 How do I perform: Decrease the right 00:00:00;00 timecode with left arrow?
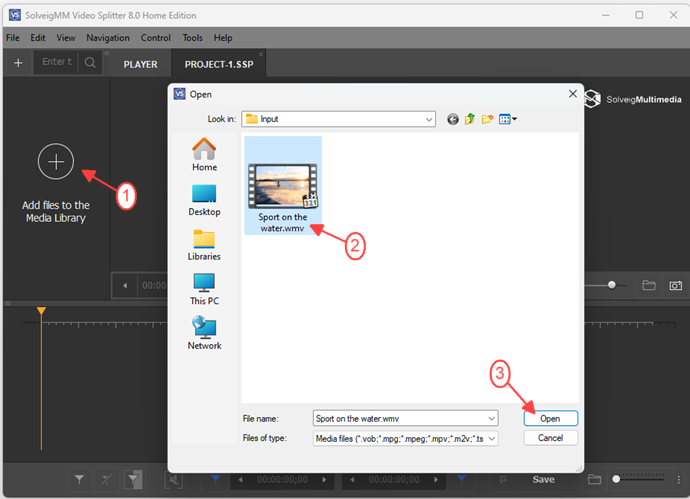[x=352, y=480]
